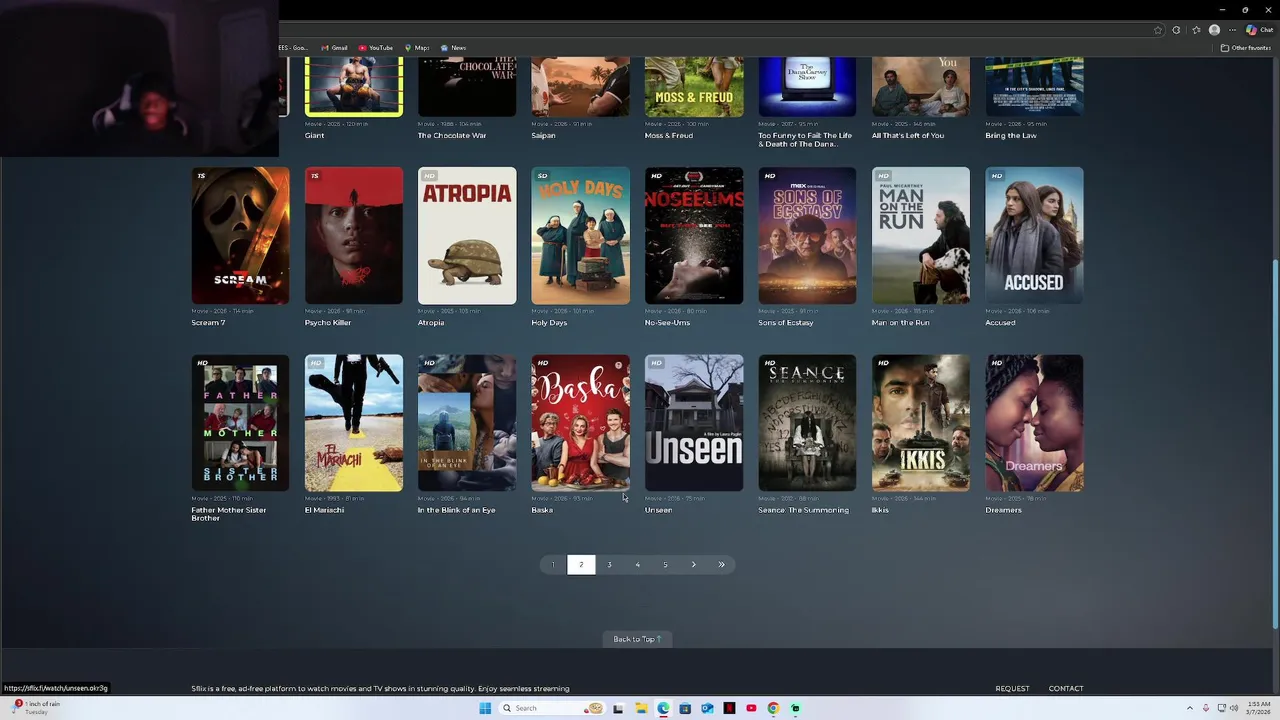1280x720 pixels.
Task: Click the taskbar Search box
Action: click(x=553, y=708)
